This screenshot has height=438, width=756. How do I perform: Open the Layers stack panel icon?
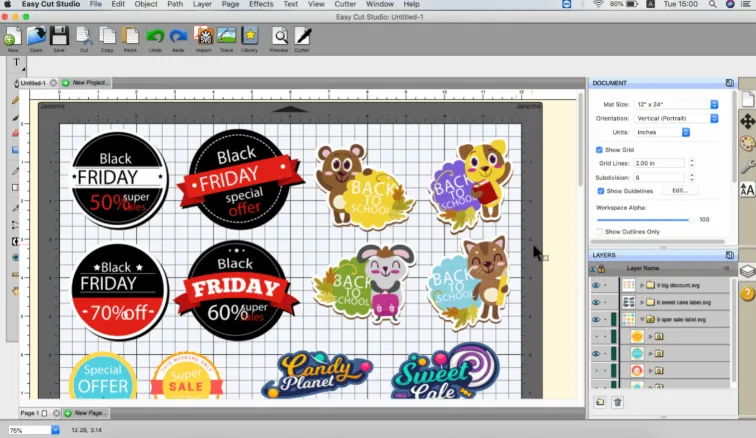(747, 271)
